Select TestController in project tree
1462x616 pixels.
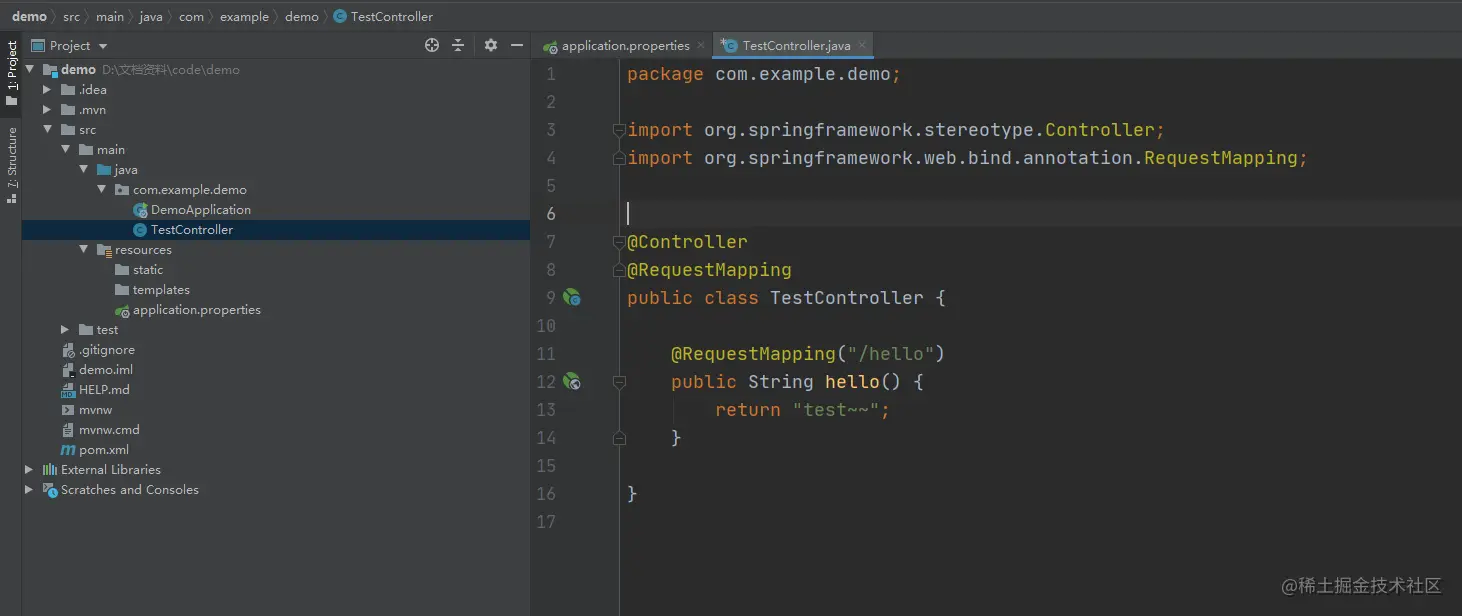tap(191, 230)
